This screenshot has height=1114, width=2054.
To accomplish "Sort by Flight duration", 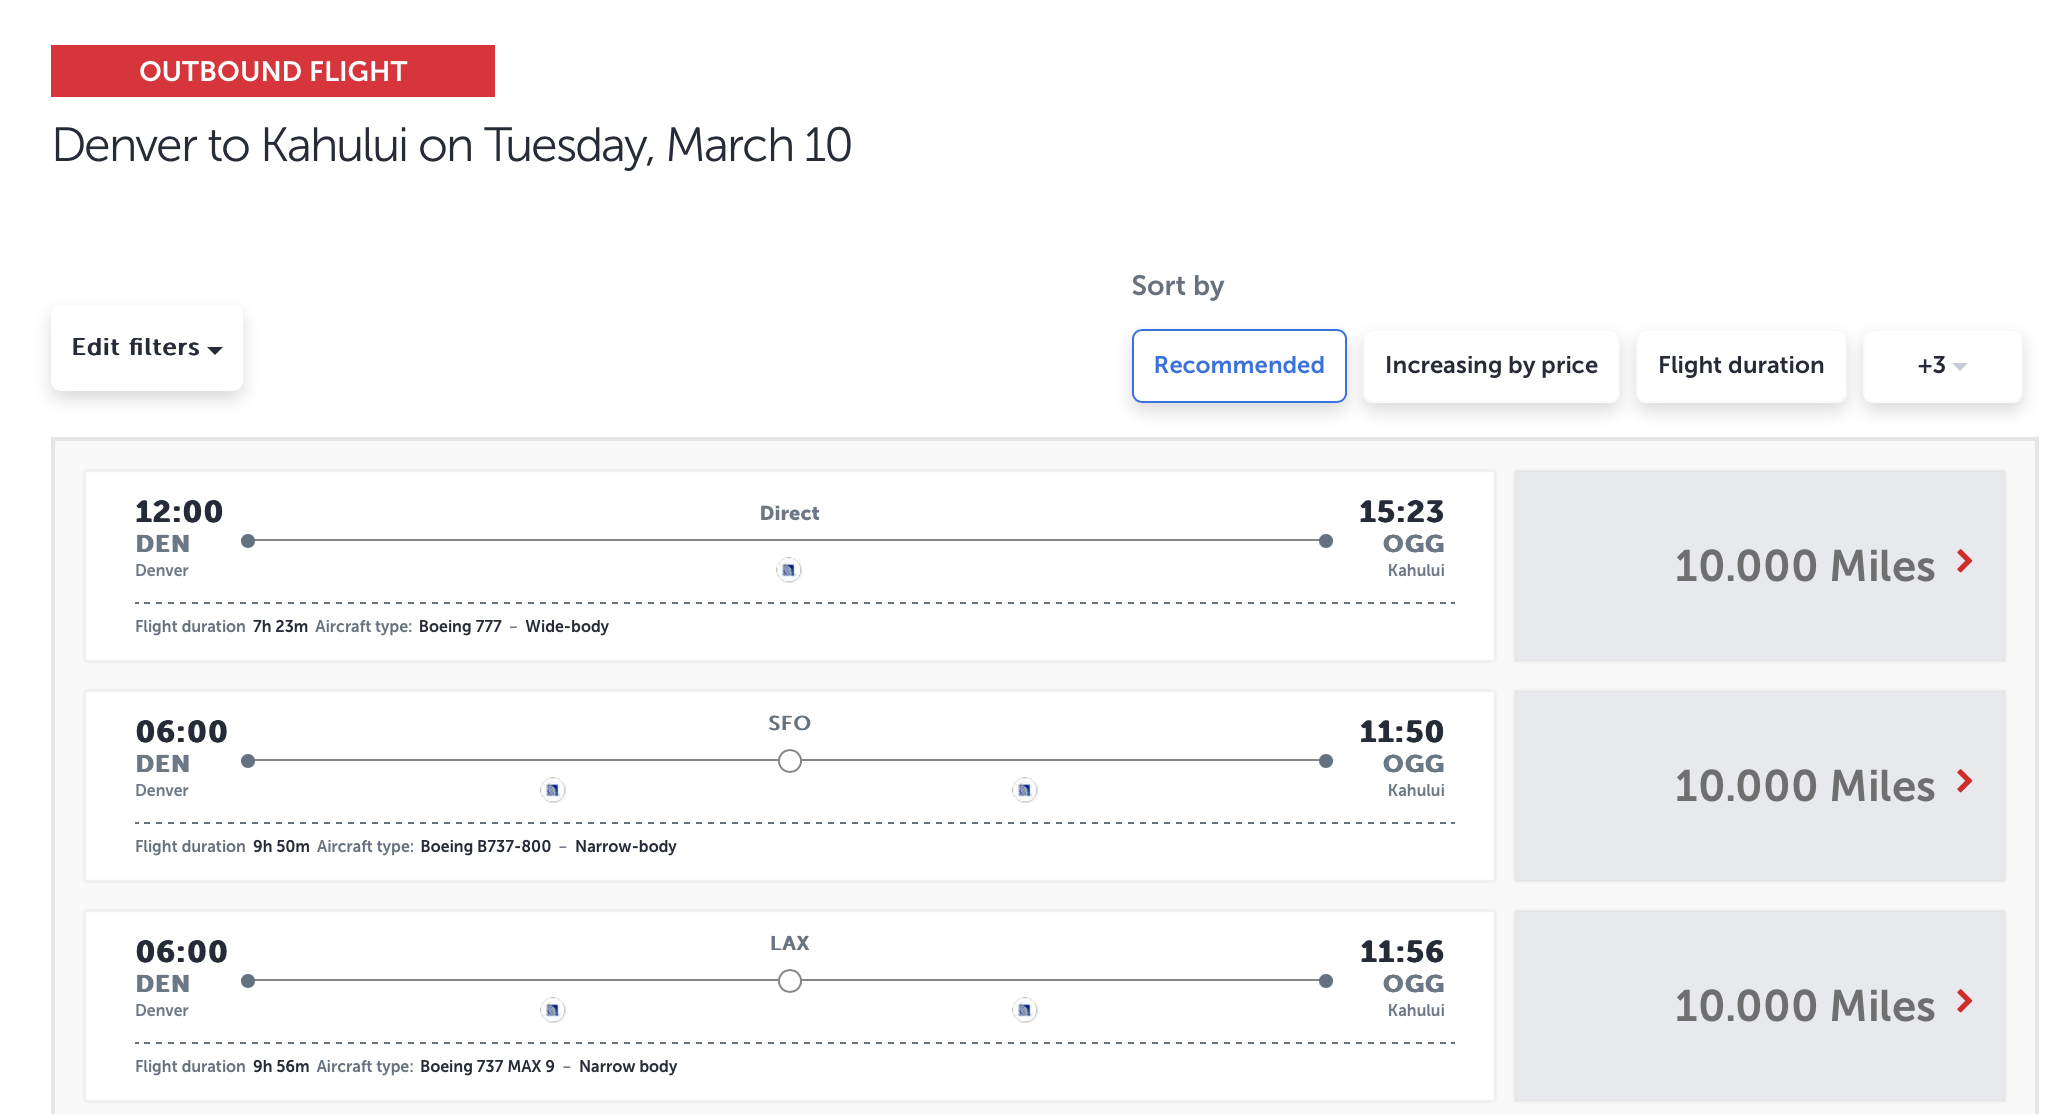I will click(x=1740, y=366).
